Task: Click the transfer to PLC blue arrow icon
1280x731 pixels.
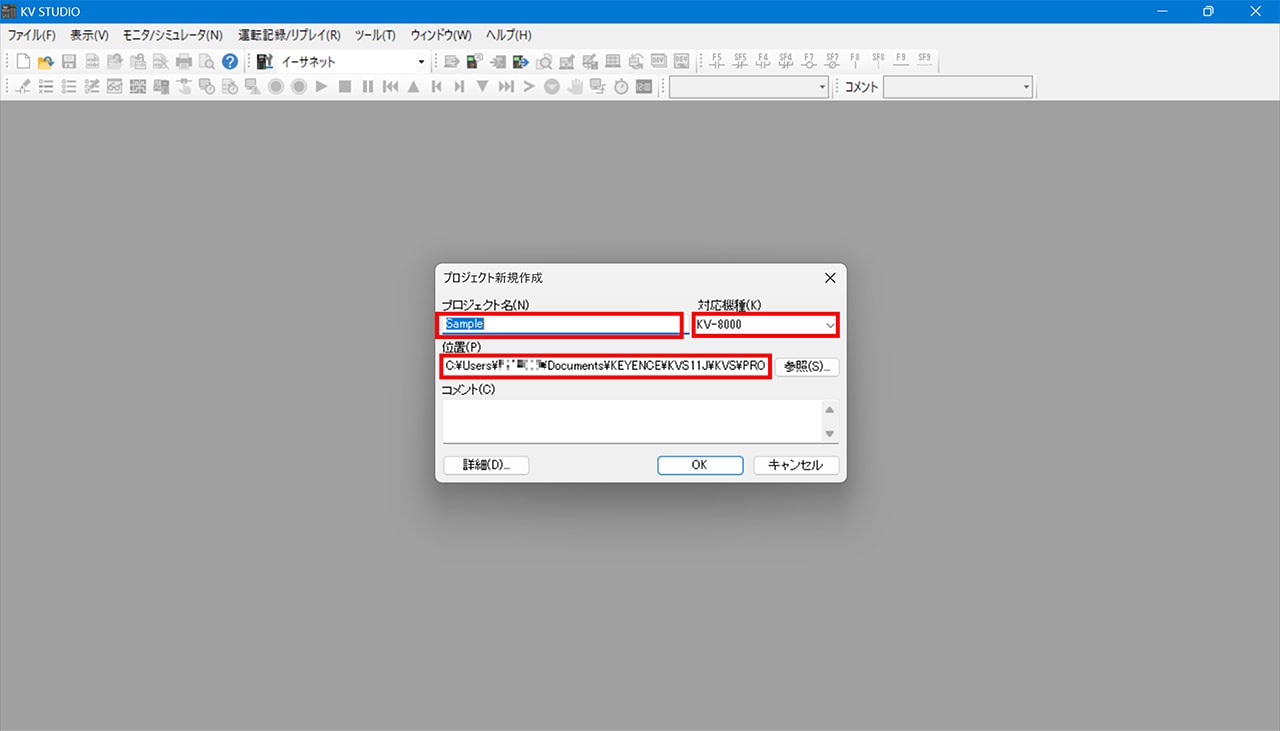Action: (x=520, y=62)
